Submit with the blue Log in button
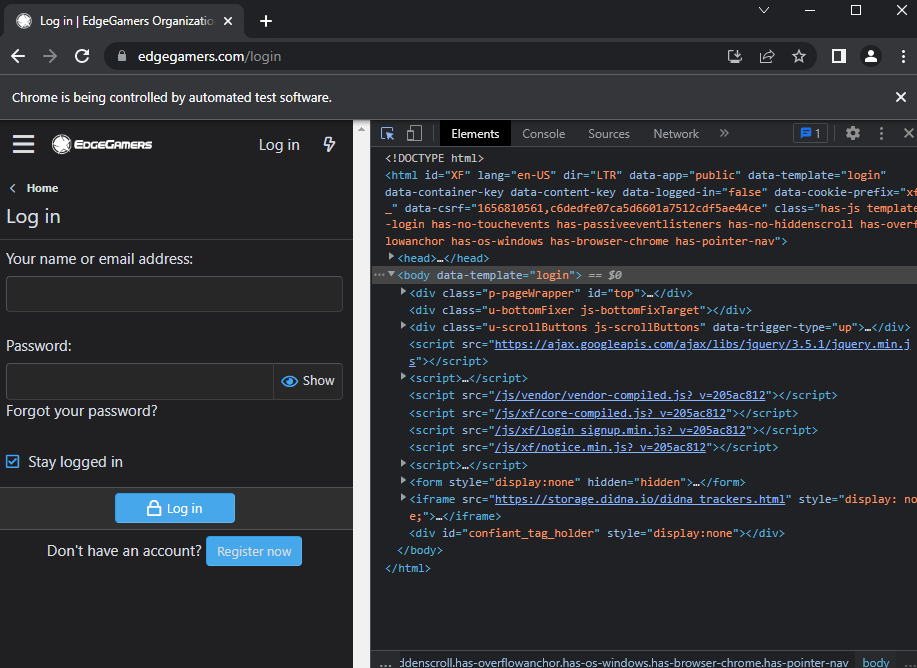This screenshot has width=917, height=668. pyautogui.click(x=175, y=508)
